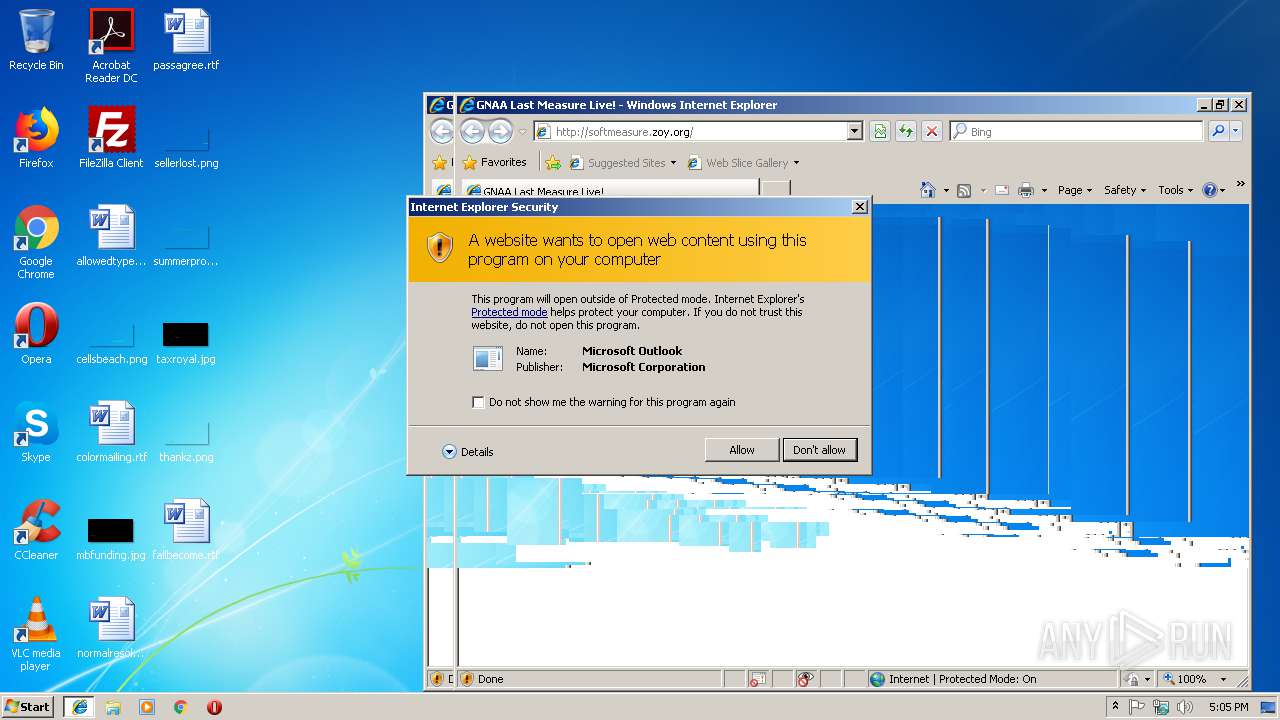Open Web Slice Gallery link
1280x720 pixels.
[743, 163]
